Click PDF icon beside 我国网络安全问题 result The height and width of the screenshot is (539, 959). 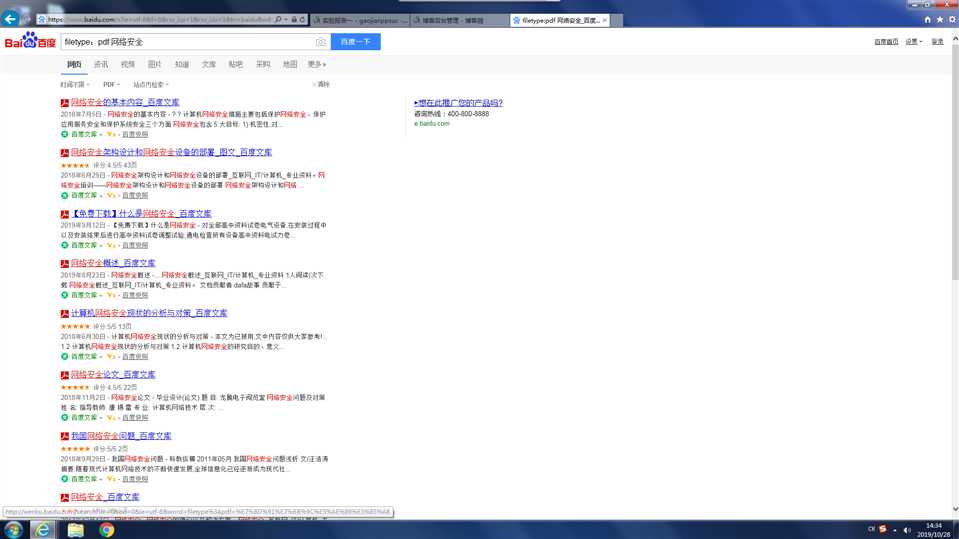click(x=64, y=436)
